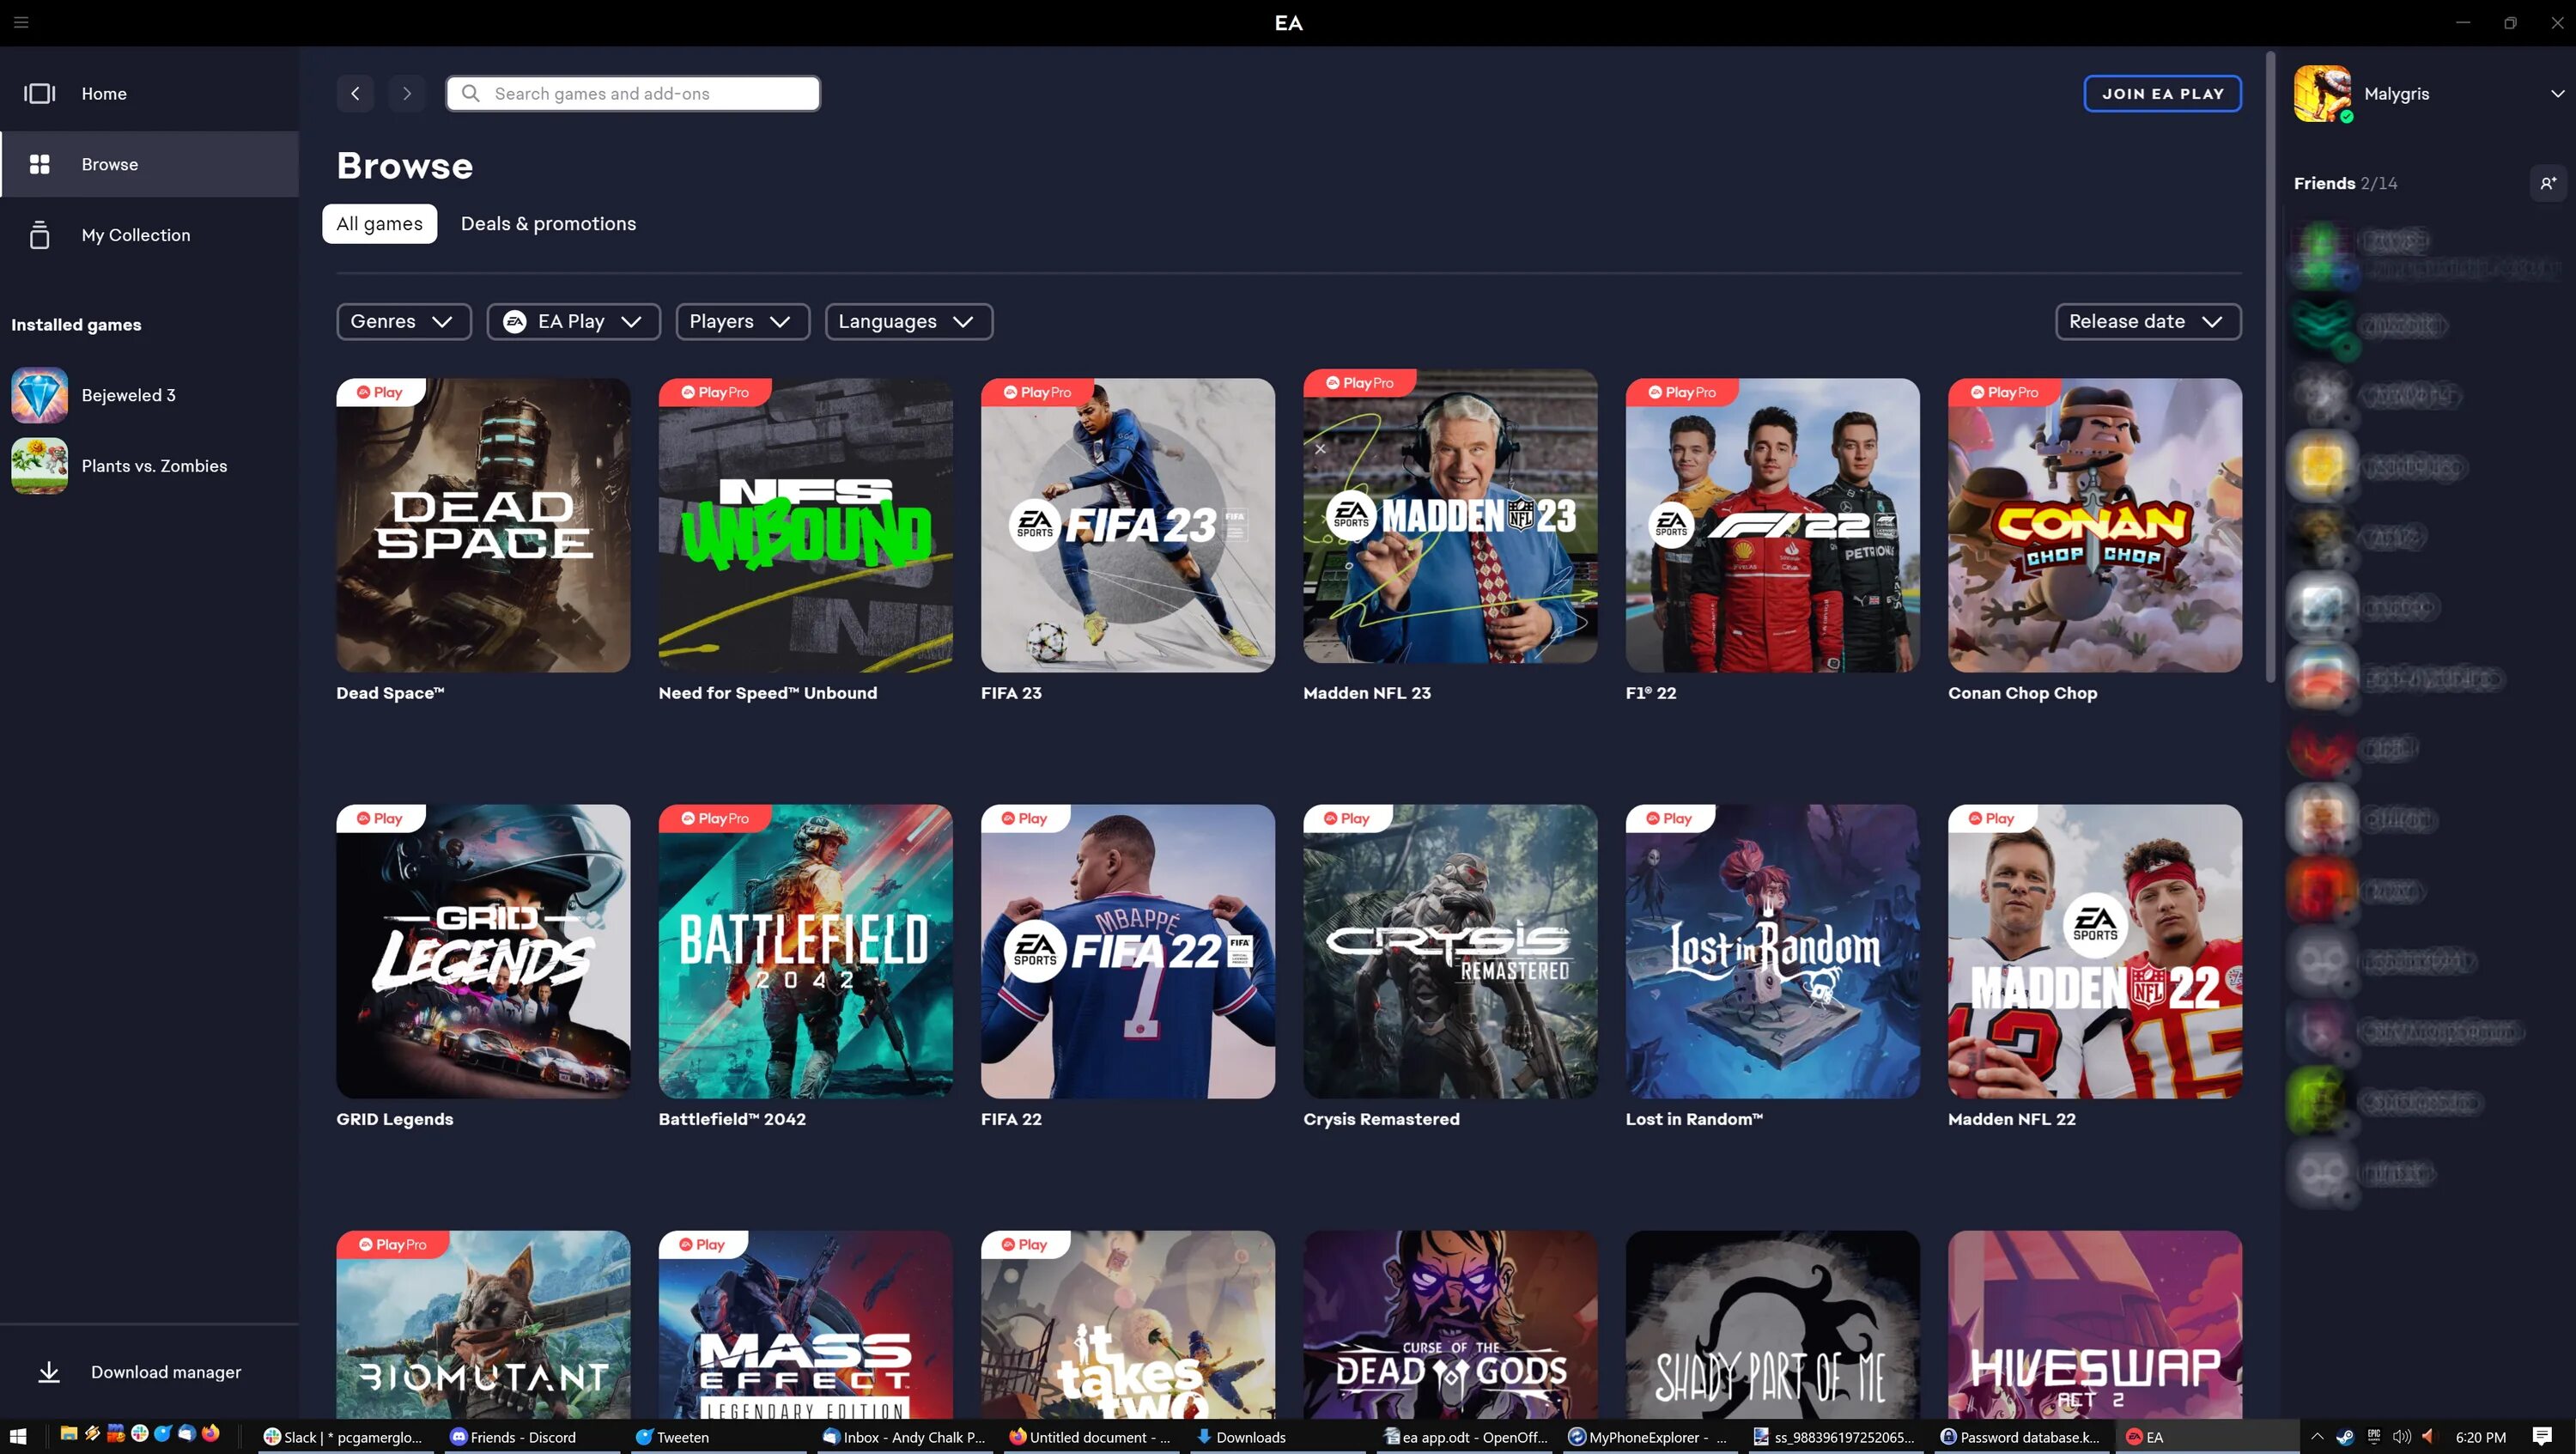The image size is (2576, 1454).
Task: Click the back navigation arrow button
Action: click(x=355, y=92)
